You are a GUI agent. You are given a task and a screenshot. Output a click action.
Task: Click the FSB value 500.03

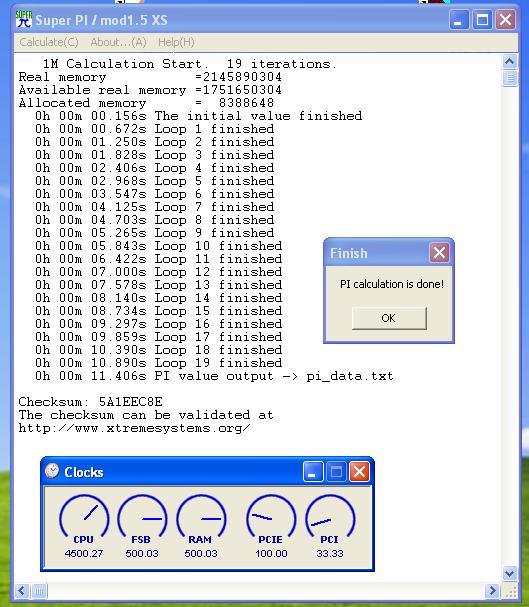click(142, 553)
